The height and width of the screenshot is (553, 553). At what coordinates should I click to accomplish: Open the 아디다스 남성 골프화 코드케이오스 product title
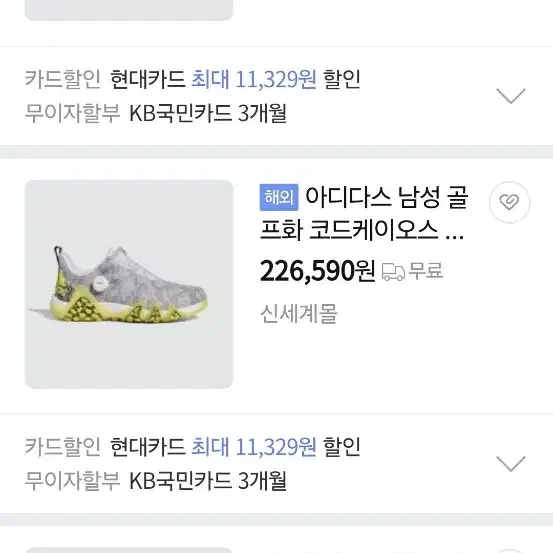pos(364,214)
